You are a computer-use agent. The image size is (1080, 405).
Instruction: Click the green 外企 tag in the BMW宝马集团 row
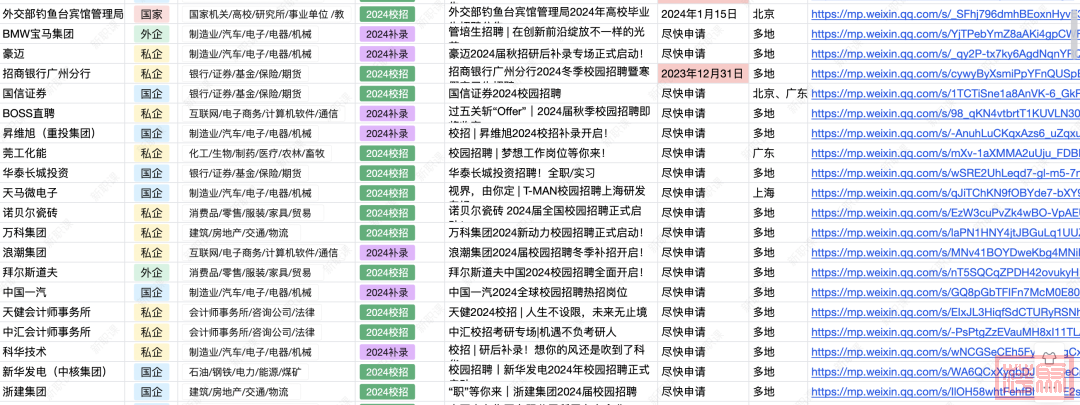[x=152, y=33]
